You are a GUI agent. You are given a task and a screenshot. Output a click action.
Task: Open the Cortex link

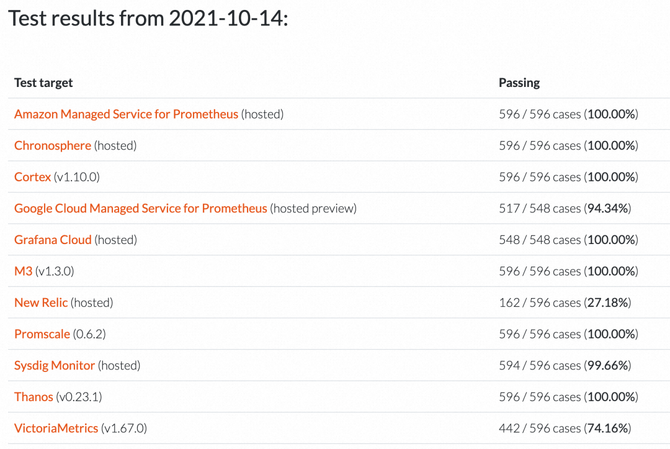tap(32, 177)
